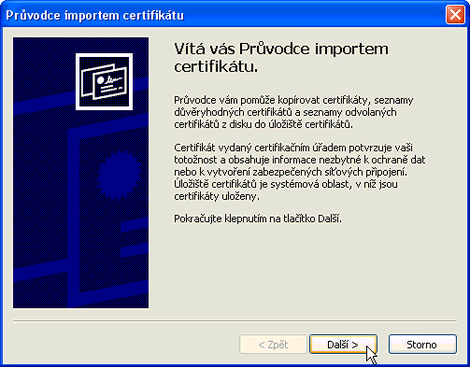The height and width of the screenshot is (367, 470).
Task: Click the sentence starting Úložiště certifikátů je systémová
Action: pyautogui.click(x=286, y=190)
